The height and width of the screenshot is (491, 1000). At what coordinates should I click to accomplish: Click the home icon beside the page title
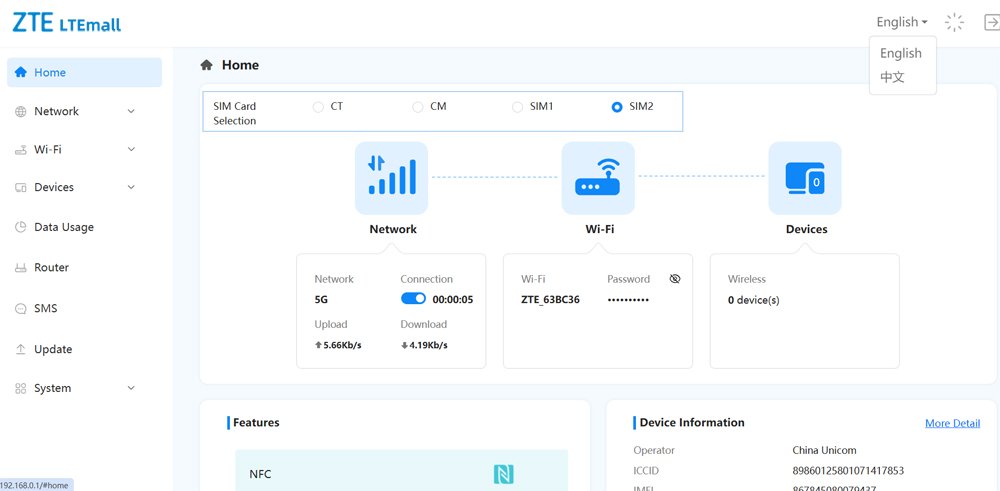point(207,65)
